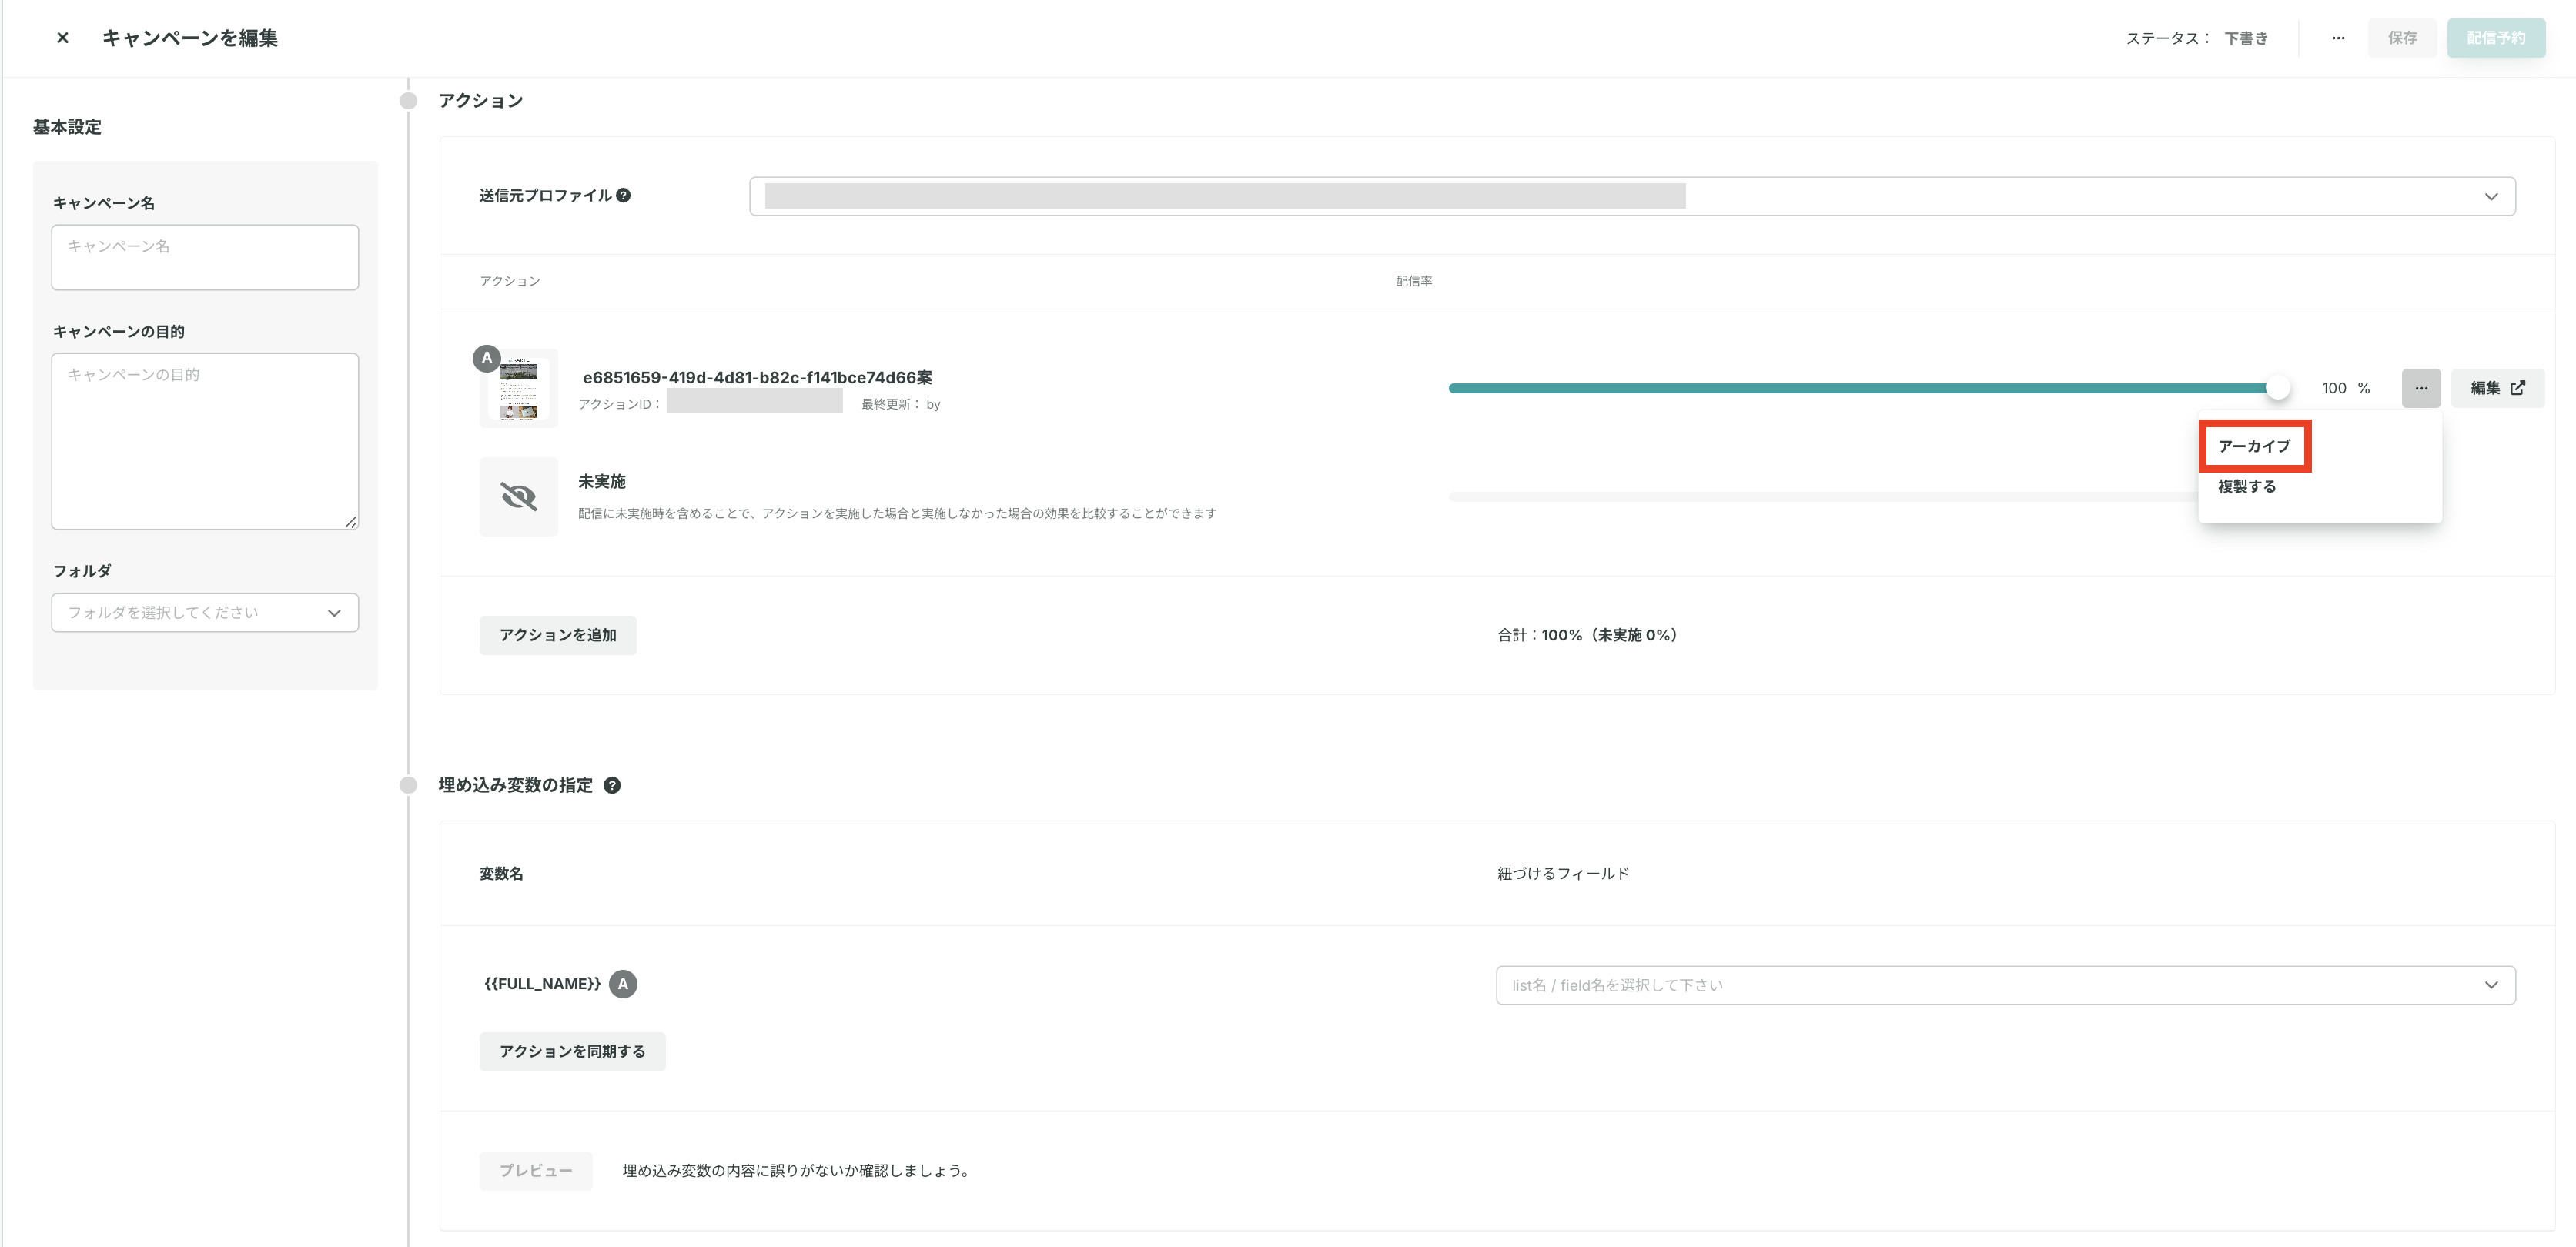Toggle the action row ellipsis menu button
2576x1247 pixels.
pos(2421,388)
